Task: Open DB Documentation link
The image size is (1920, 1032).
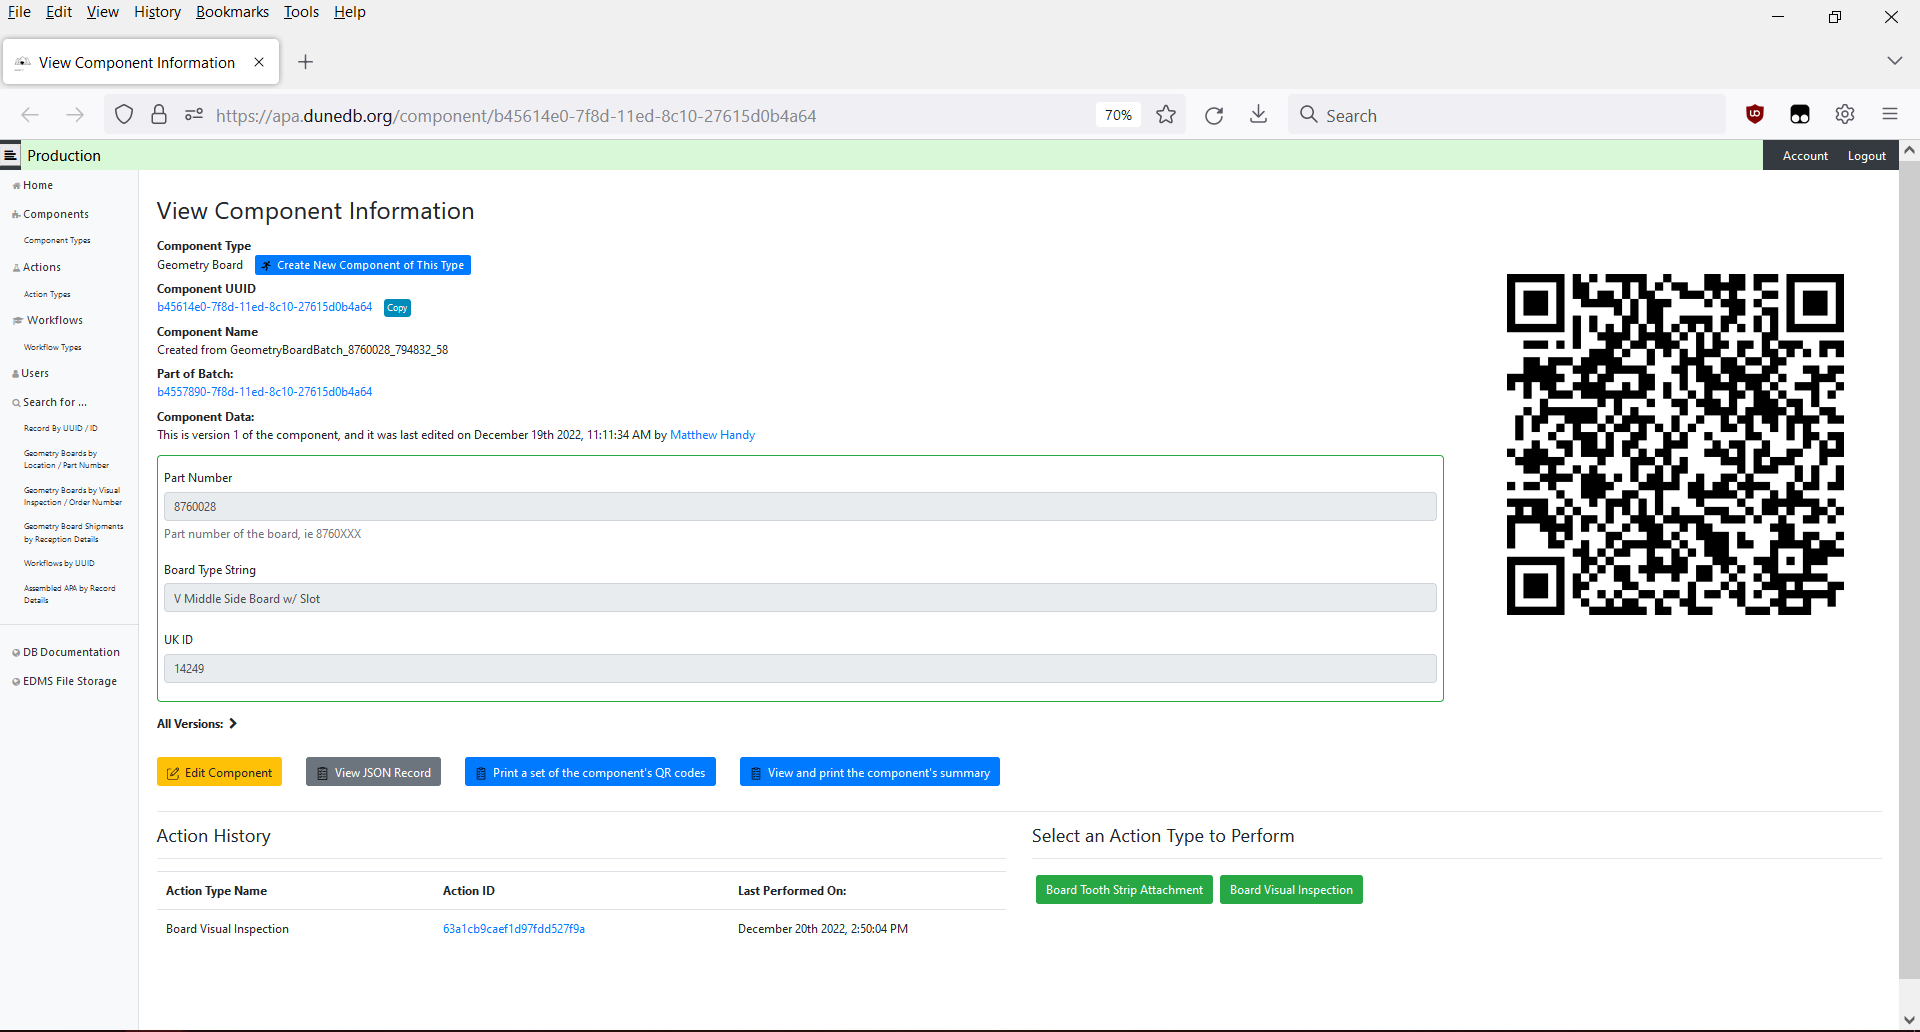Action: click(71, 652)
